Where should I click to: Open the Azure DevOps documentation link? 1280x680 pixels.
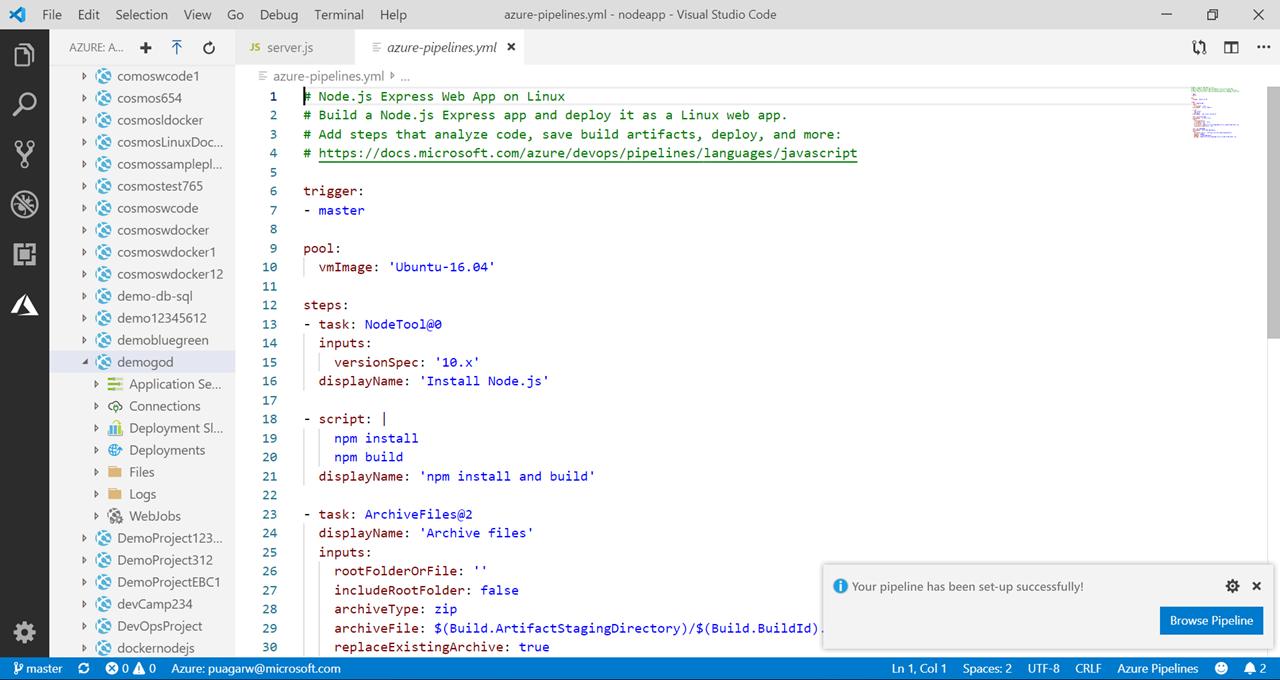tap(586, 153)
